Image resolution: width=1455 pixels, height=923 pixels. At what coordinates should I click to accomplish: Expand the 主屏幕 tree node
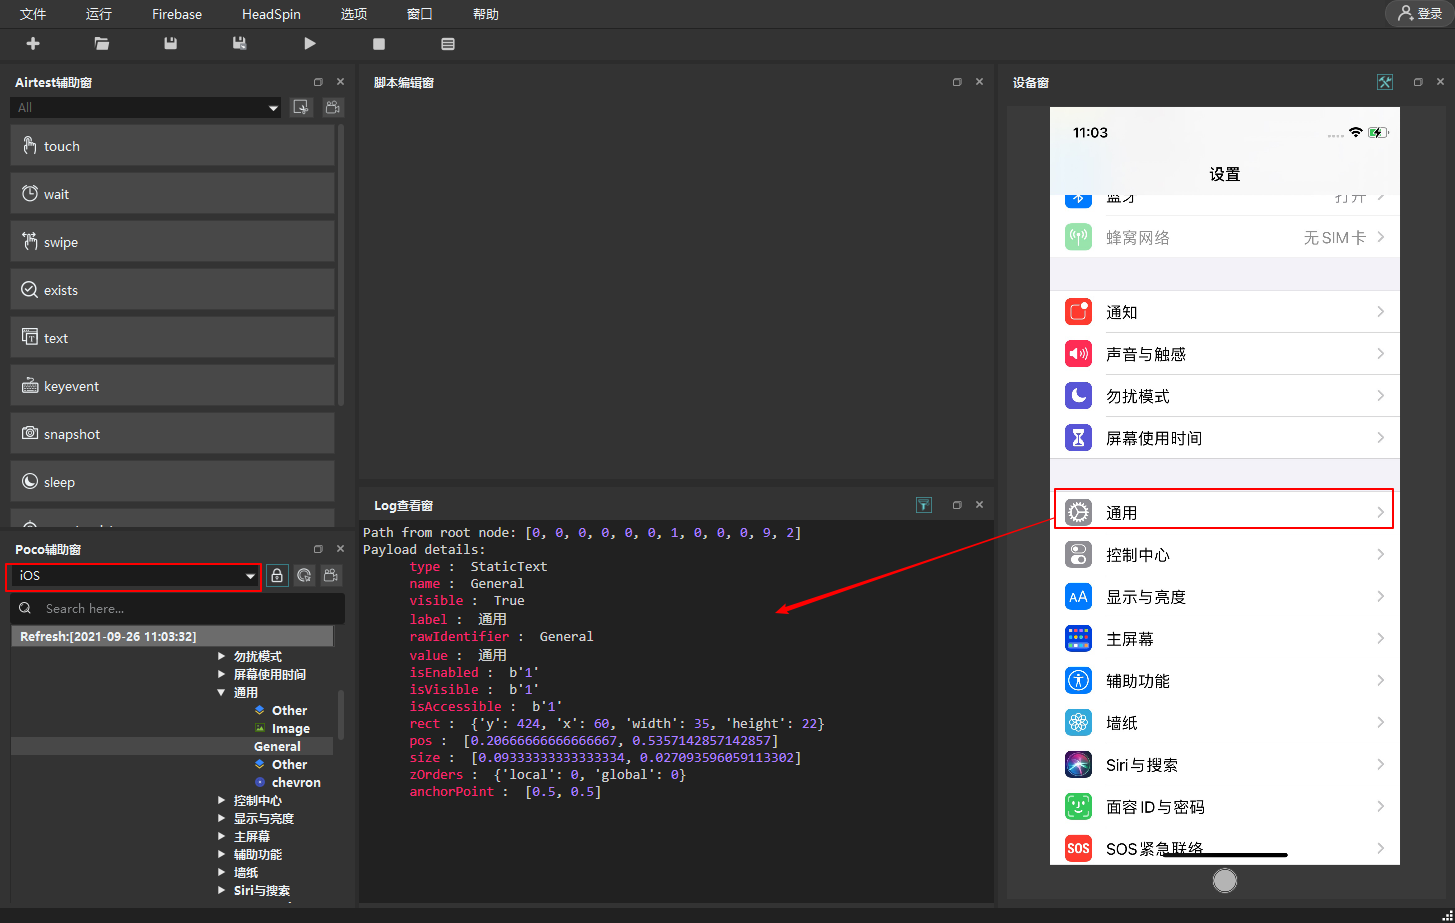[x=222, y=837]
